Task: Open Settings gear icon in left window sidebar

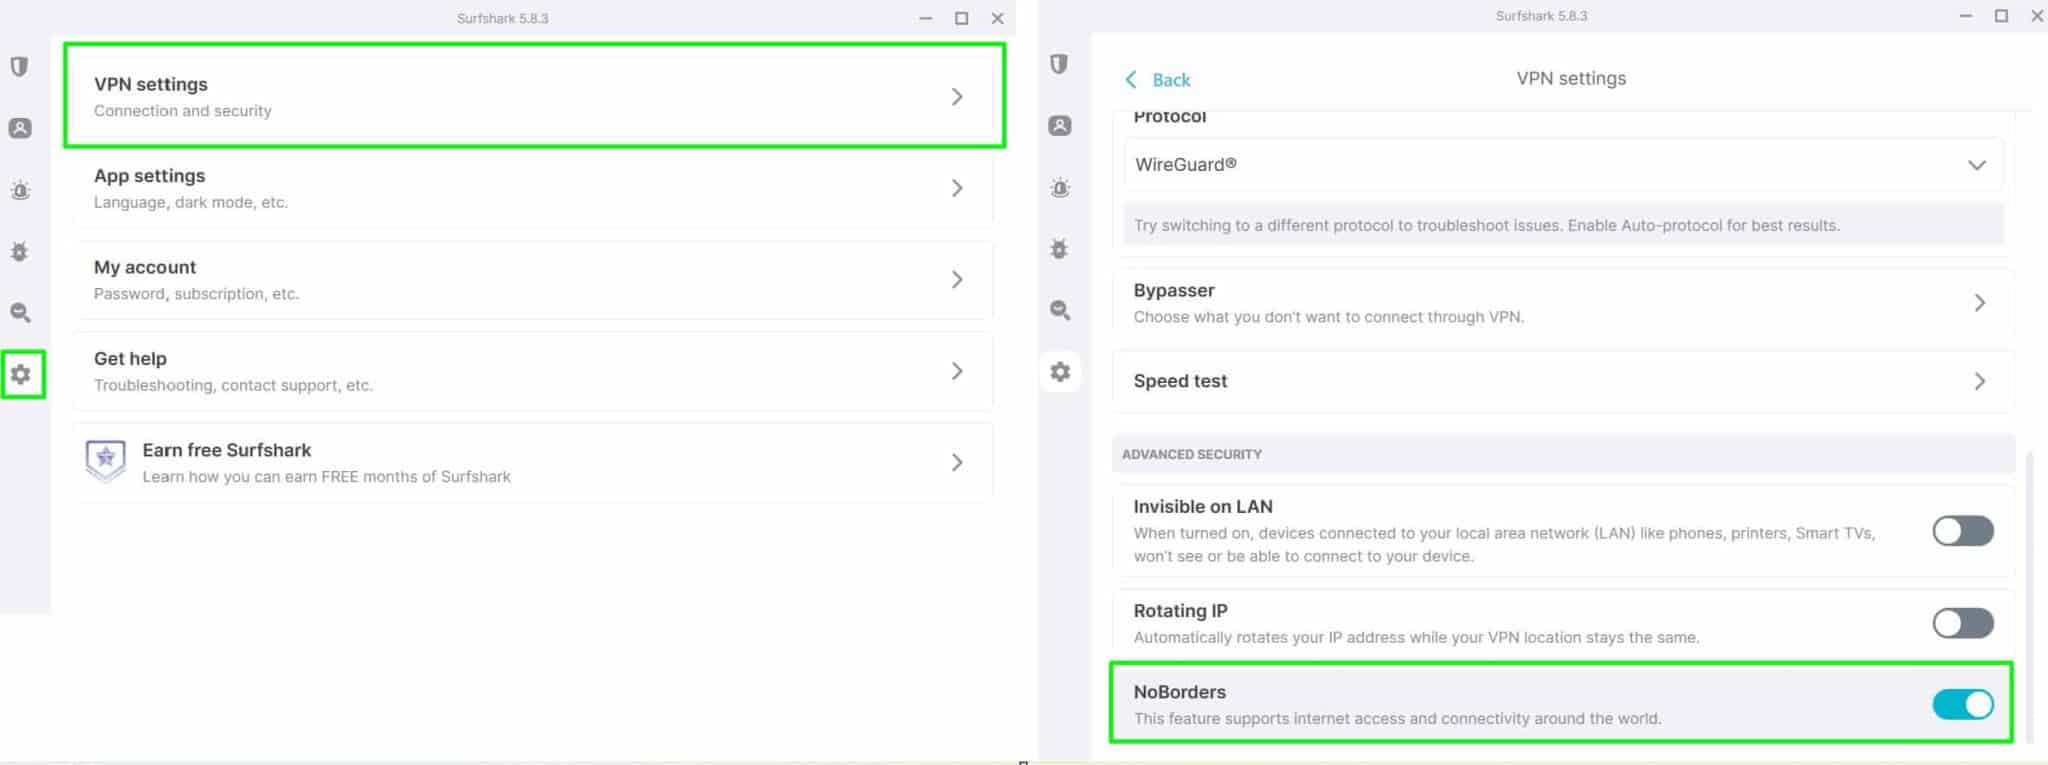Action: 21,374
